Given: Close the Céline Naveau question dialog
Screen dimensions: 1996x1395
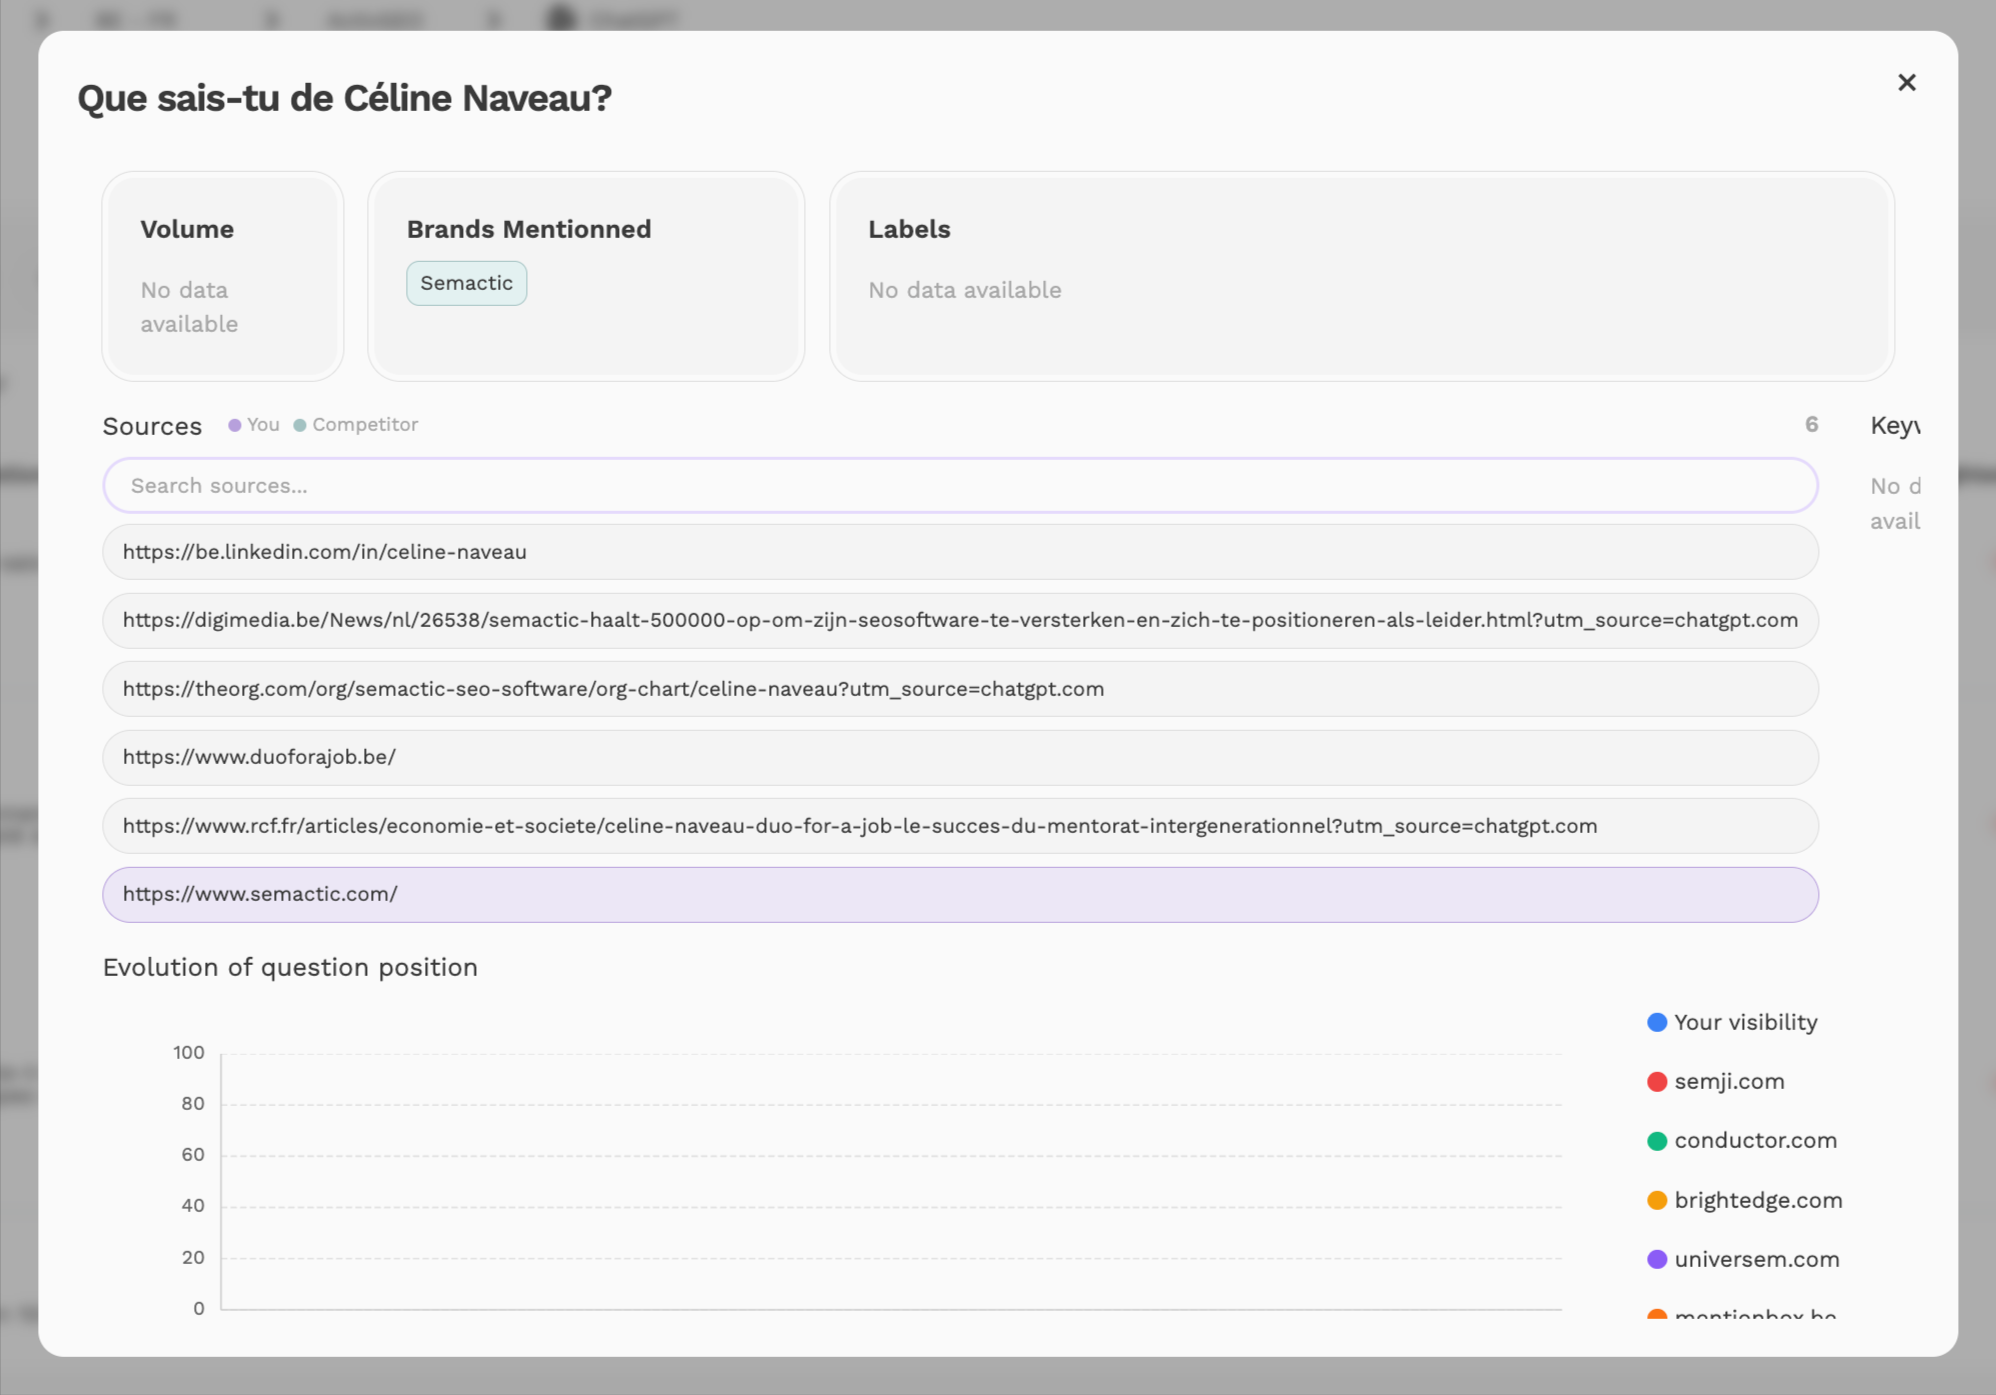Looking at the screenshot, I should click(1906, 83).
